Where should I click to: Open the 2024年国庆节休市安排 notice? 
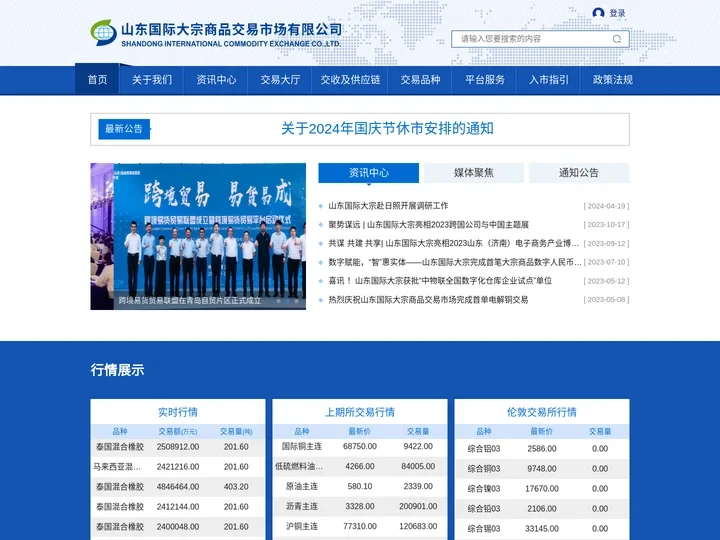387,129
